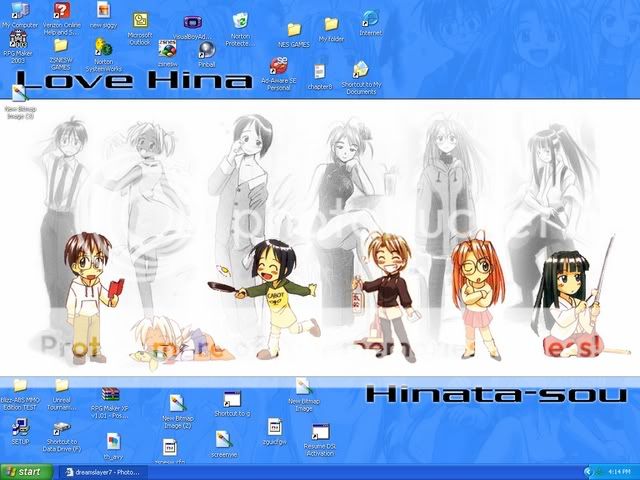Open the NES GAMES folder
This screenshot has width=640, height=480.
294,30
